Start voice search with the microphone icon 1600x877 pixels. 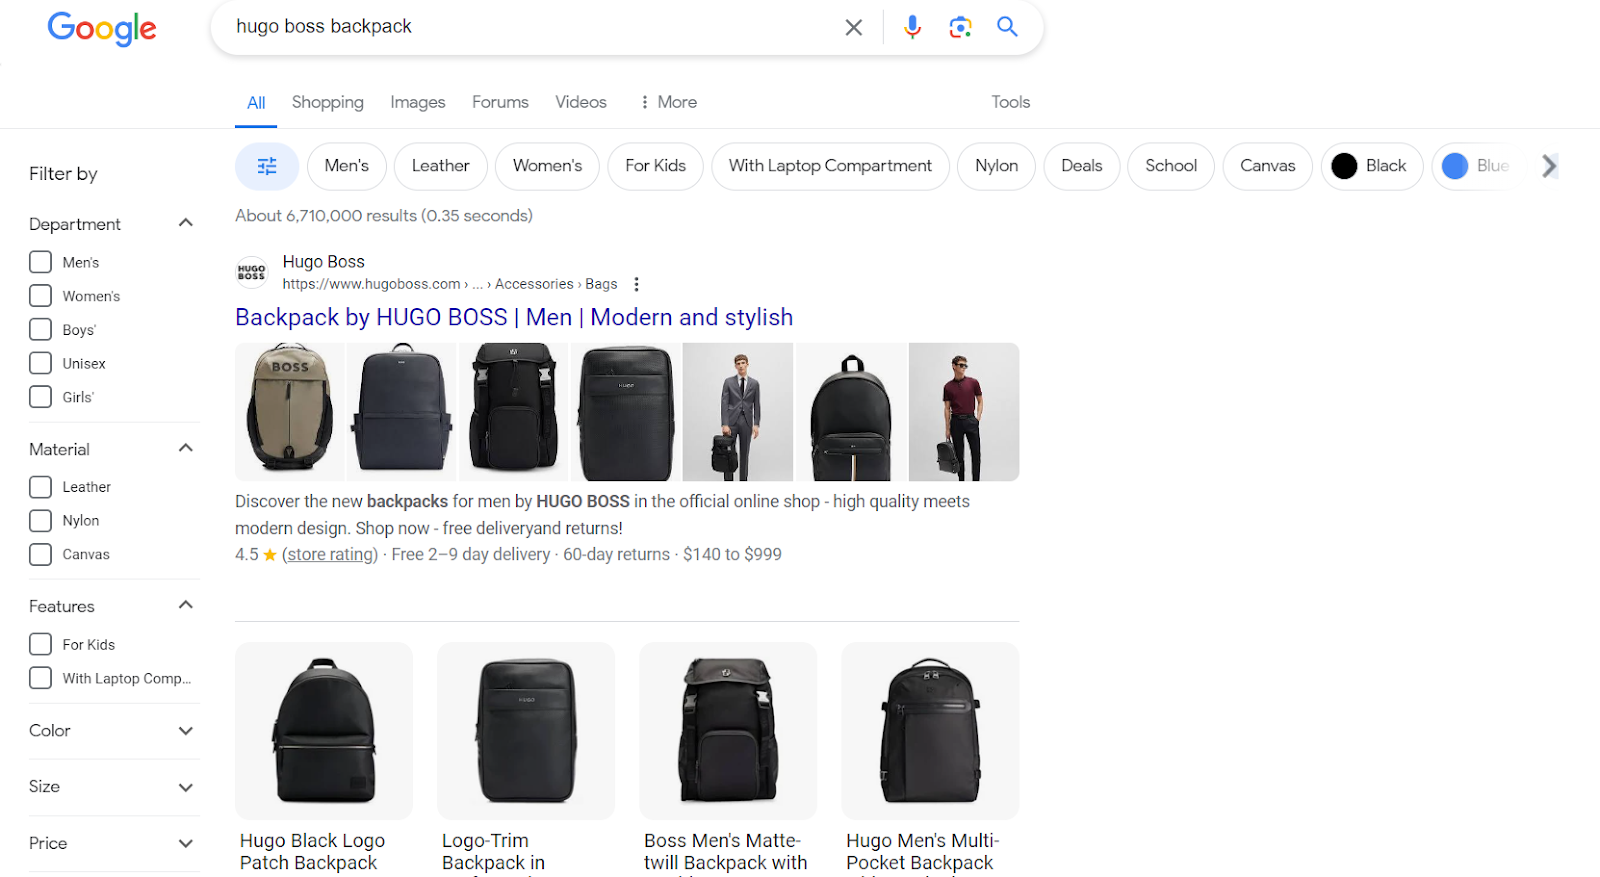[x=912, y=27]
